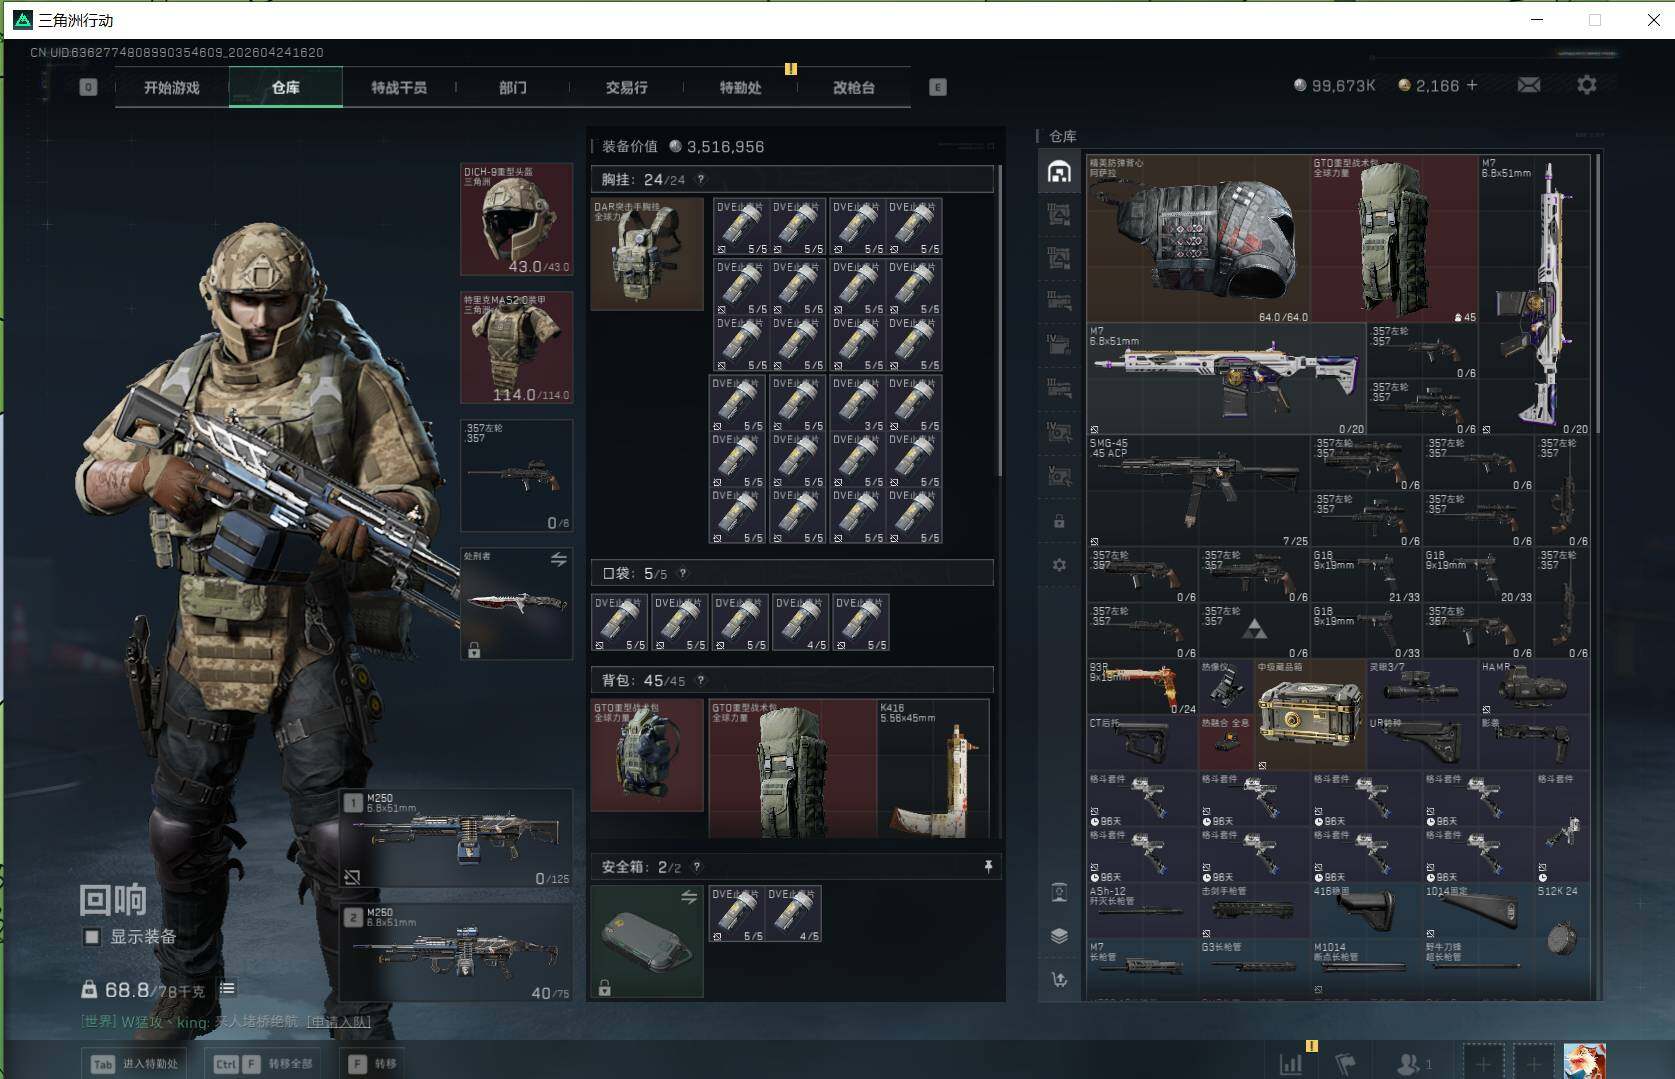
Task: Click the tier-V expansion box in sidebar
Action: [x=1059, y=476]
